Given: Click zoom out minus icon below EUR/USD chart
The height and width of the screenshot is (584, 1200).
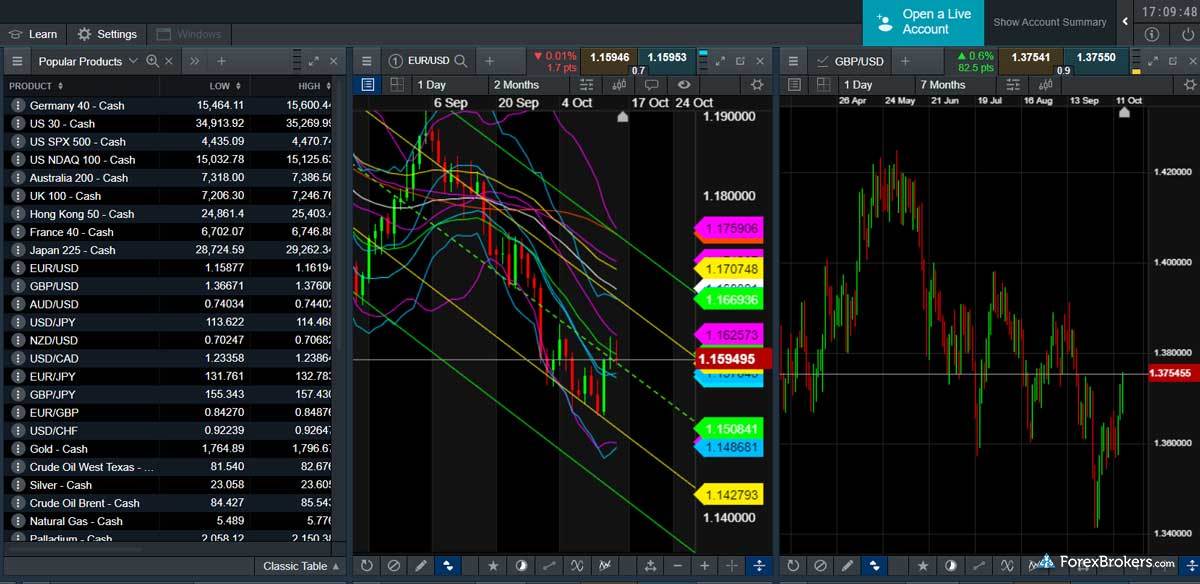Looking at the screenshot, I should [678, 566].
